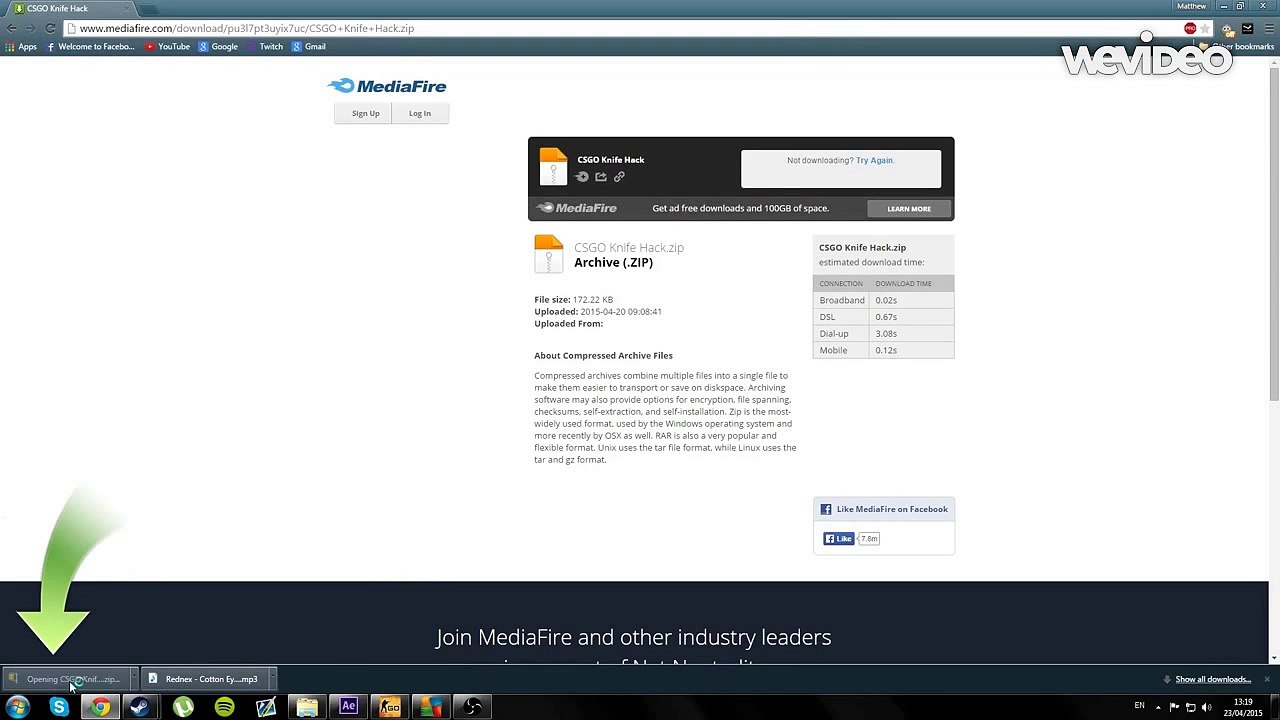Open the OBS taskbar icon

point(473,707)
